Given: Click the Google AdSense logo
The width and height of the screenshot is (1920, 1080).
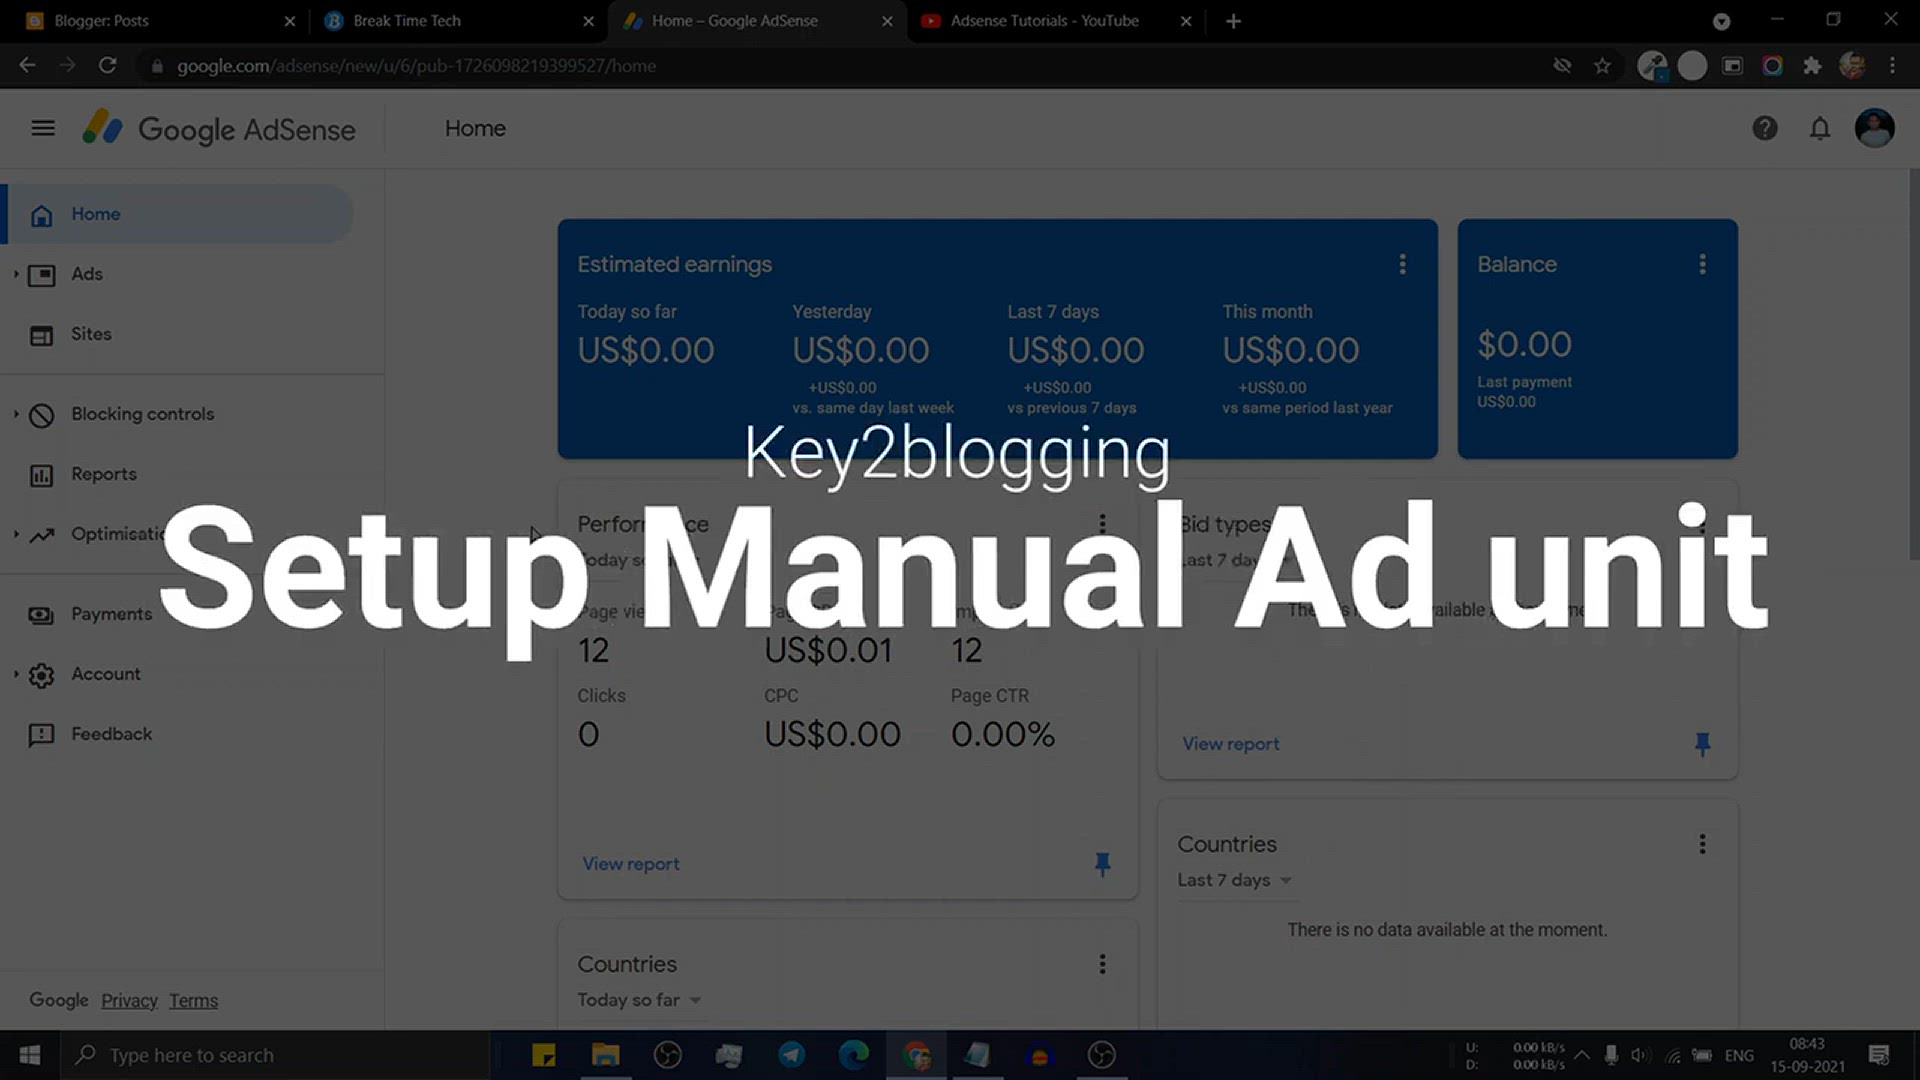Looking at the screenshot, I should pyautogui.click(x=219, y=129).
